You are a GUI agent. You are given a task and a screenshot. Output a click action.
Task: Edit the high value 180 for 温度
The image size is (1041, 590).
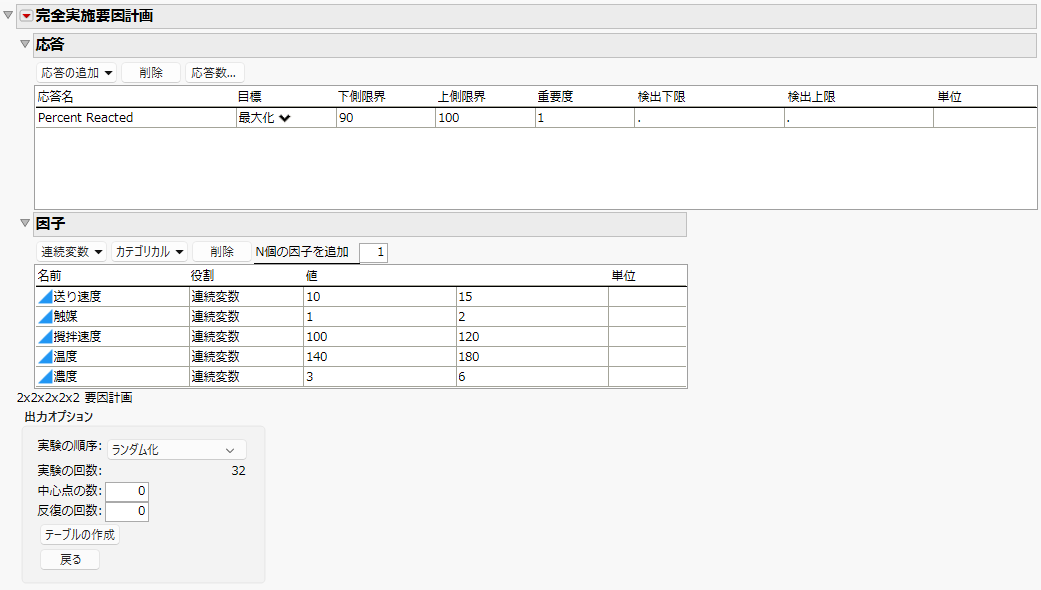(x=532, y=356)
